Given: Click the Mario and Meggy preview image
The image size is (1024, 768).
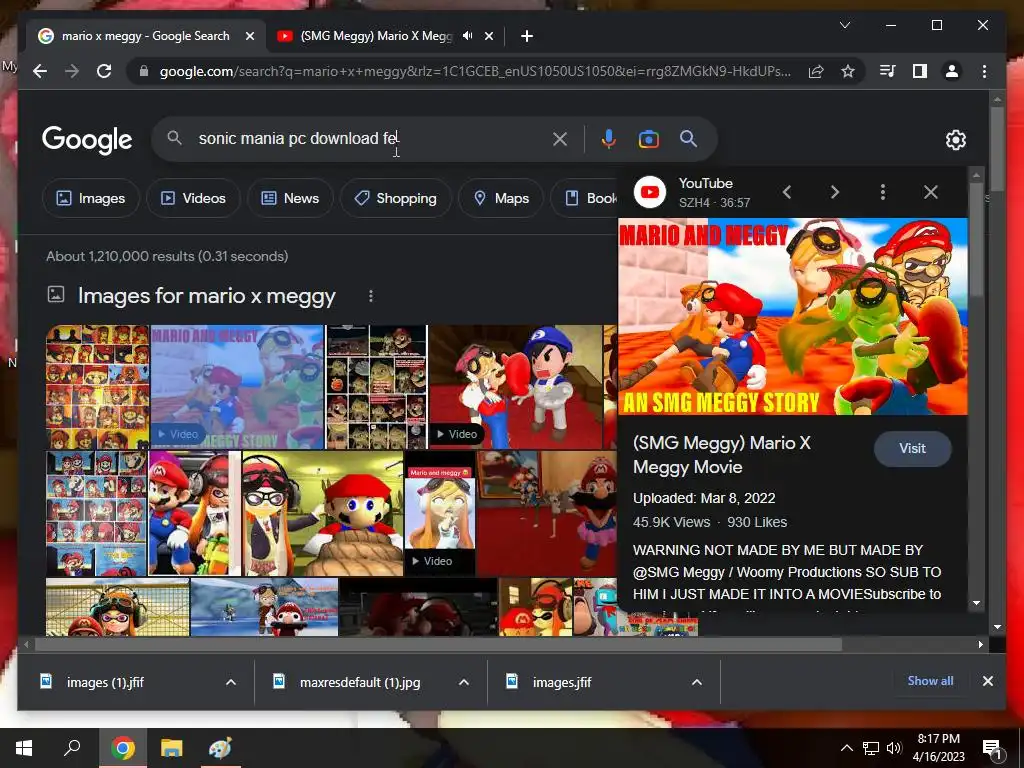Looking at the screenshot, I should pos(793,317).
